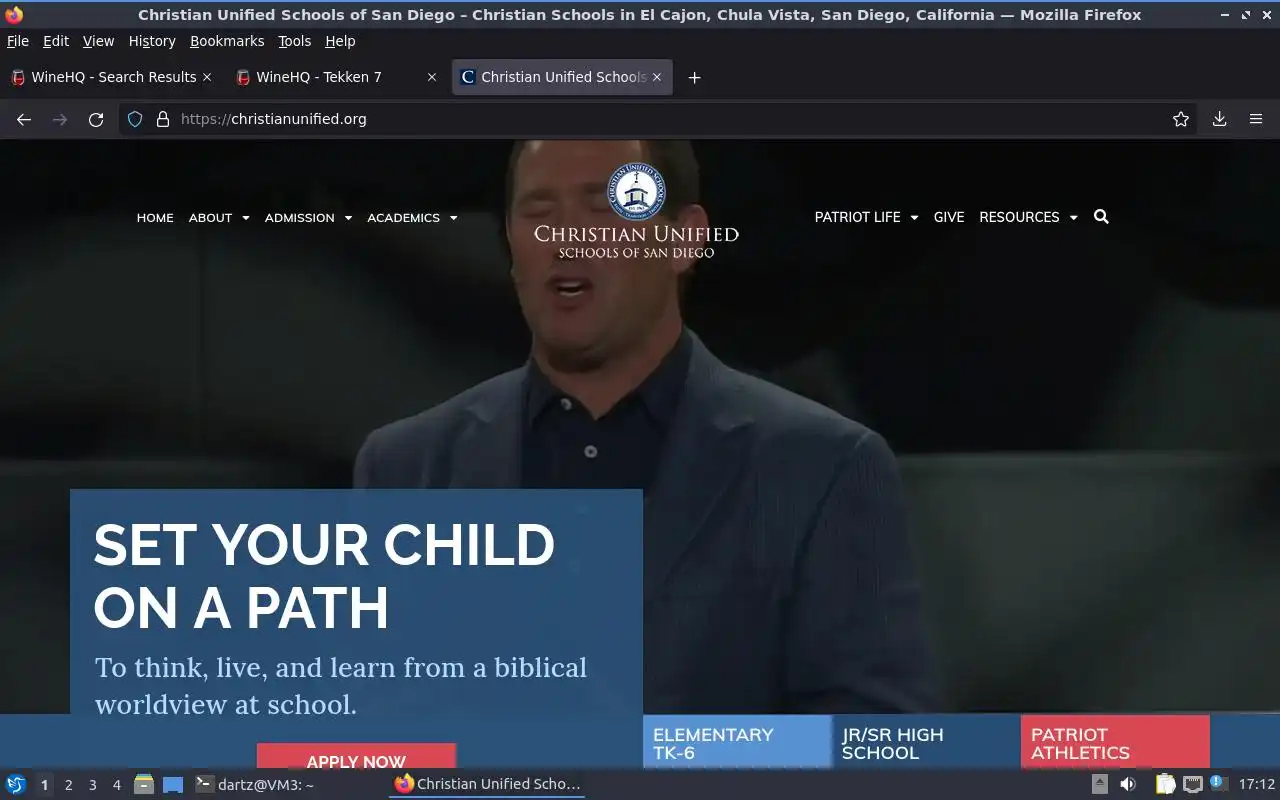Open the Bookmarks menu
Viewport: 1280px width, 800px height.
point(227,41)
